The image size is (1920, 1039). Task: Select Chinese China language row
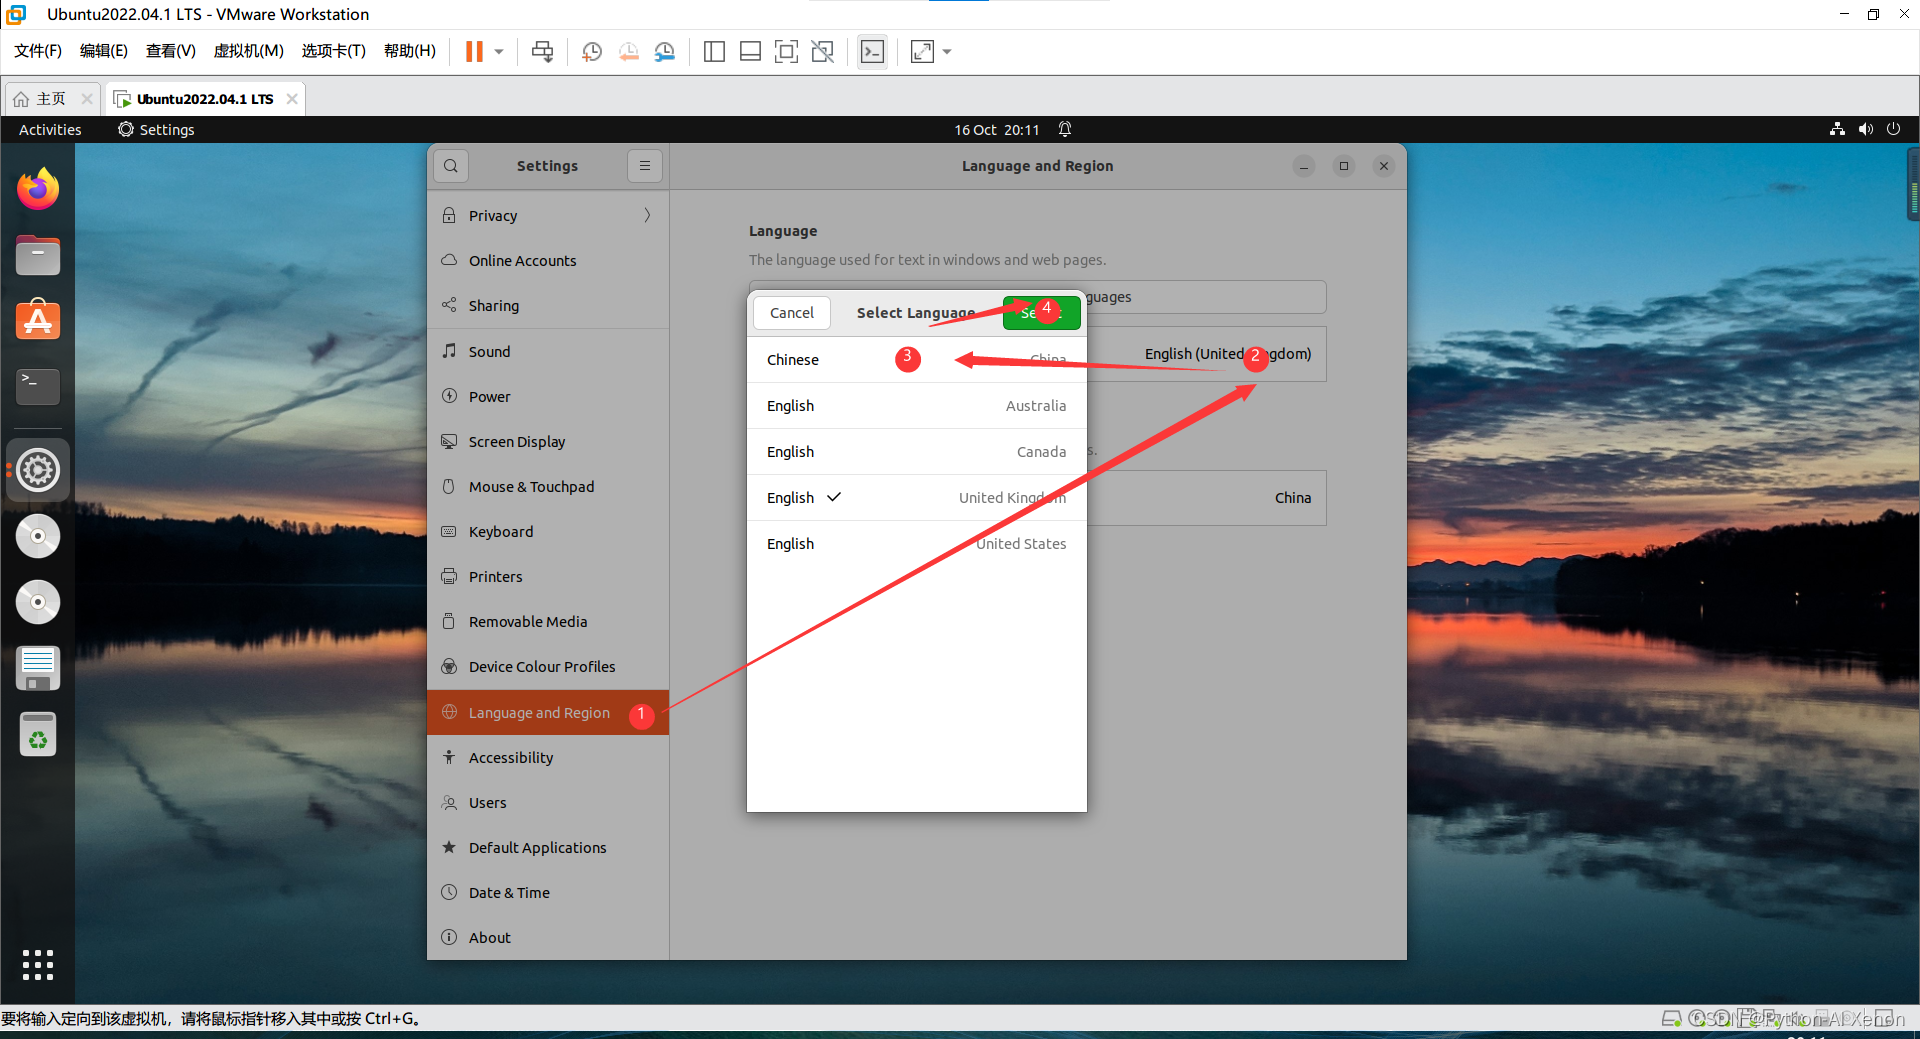917,360
